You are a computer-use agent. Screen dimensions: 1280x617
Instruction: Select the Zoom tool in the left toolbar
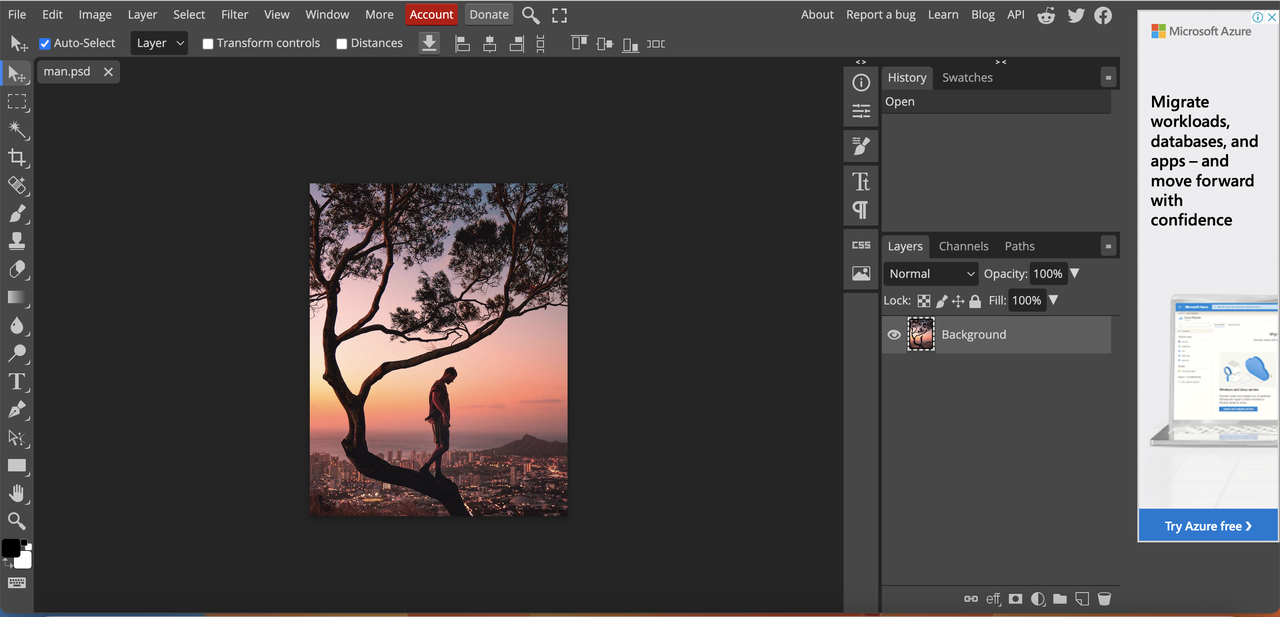click(17, 521)
